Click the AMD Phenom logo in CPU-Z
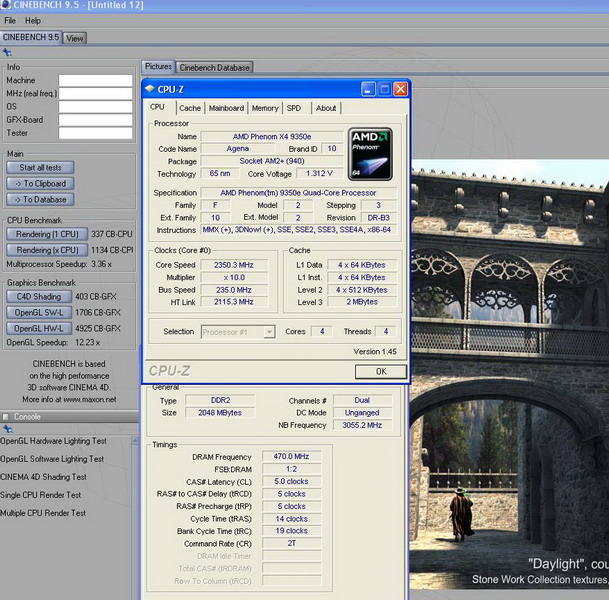Image resolution: width=609 pixels, height=600 pixels. (x=369, y=153)
